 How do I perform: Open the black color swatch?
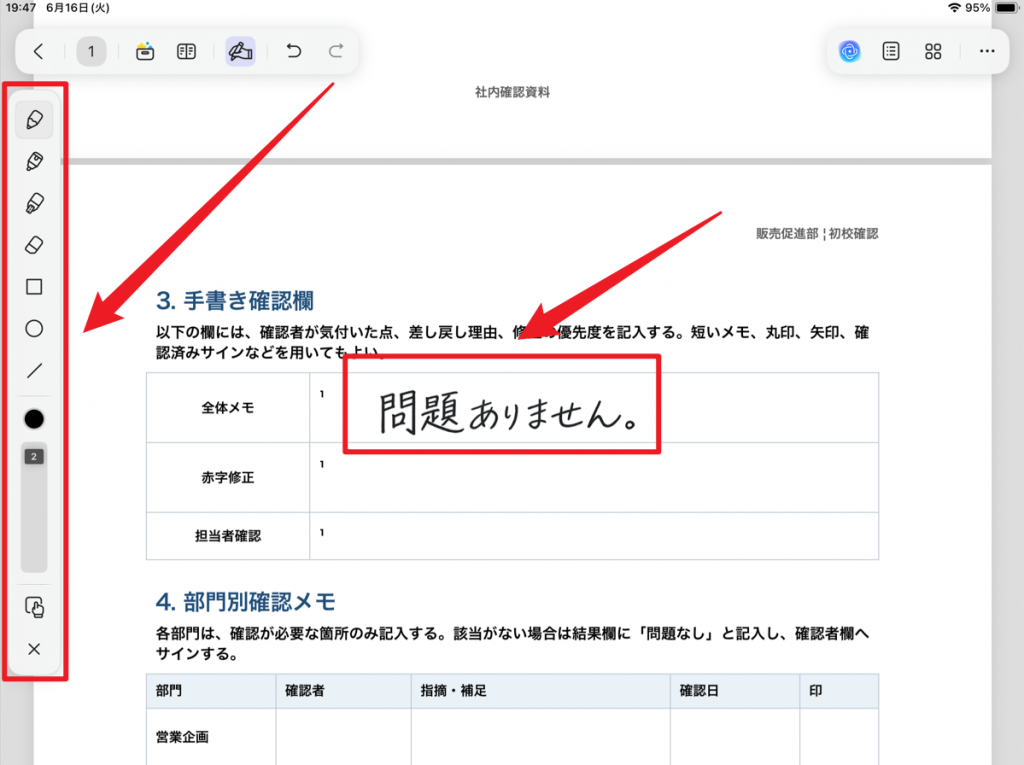(x=34, y=419)
